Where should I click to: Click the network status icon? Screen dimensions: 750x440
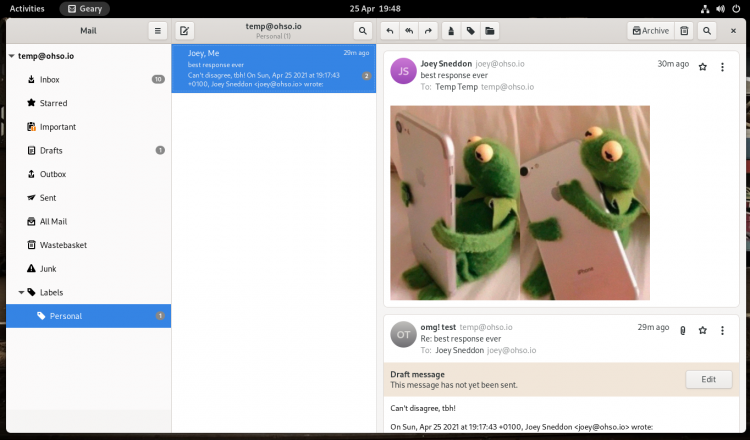coord(705,9)
